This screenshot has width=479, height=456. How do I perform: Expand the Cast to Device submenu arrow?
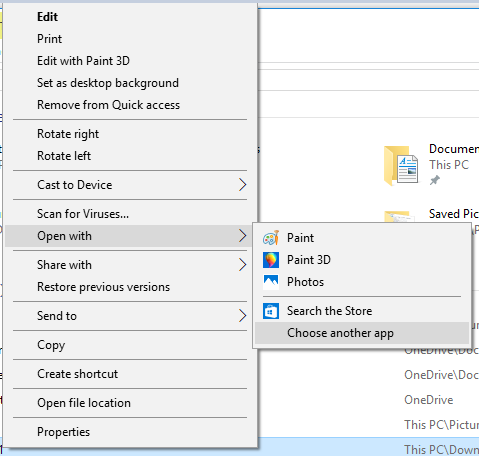tap(243, 185)
